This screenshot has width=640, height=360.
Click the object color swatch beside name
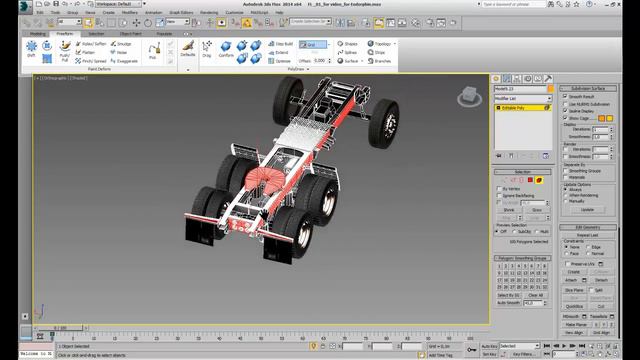(x=551, y=89)
